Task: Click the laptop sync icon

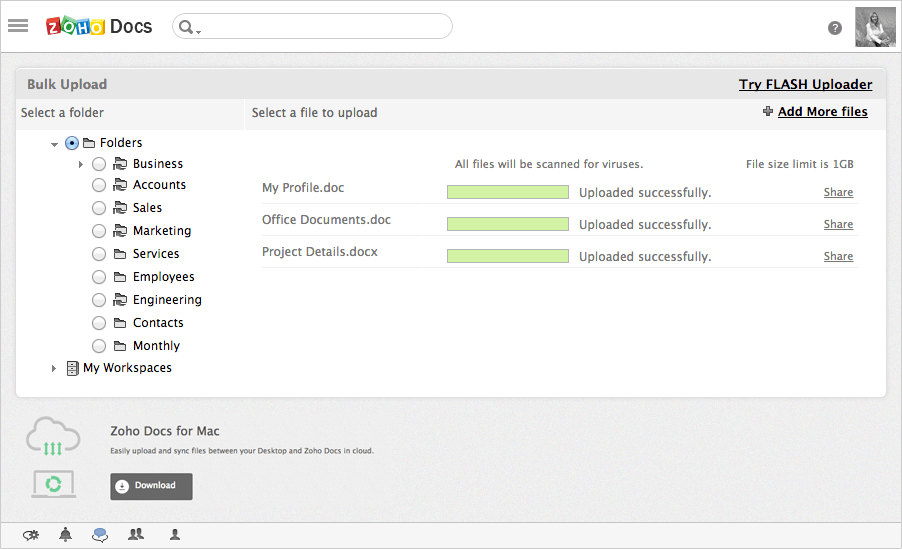Action: (53, 484)
